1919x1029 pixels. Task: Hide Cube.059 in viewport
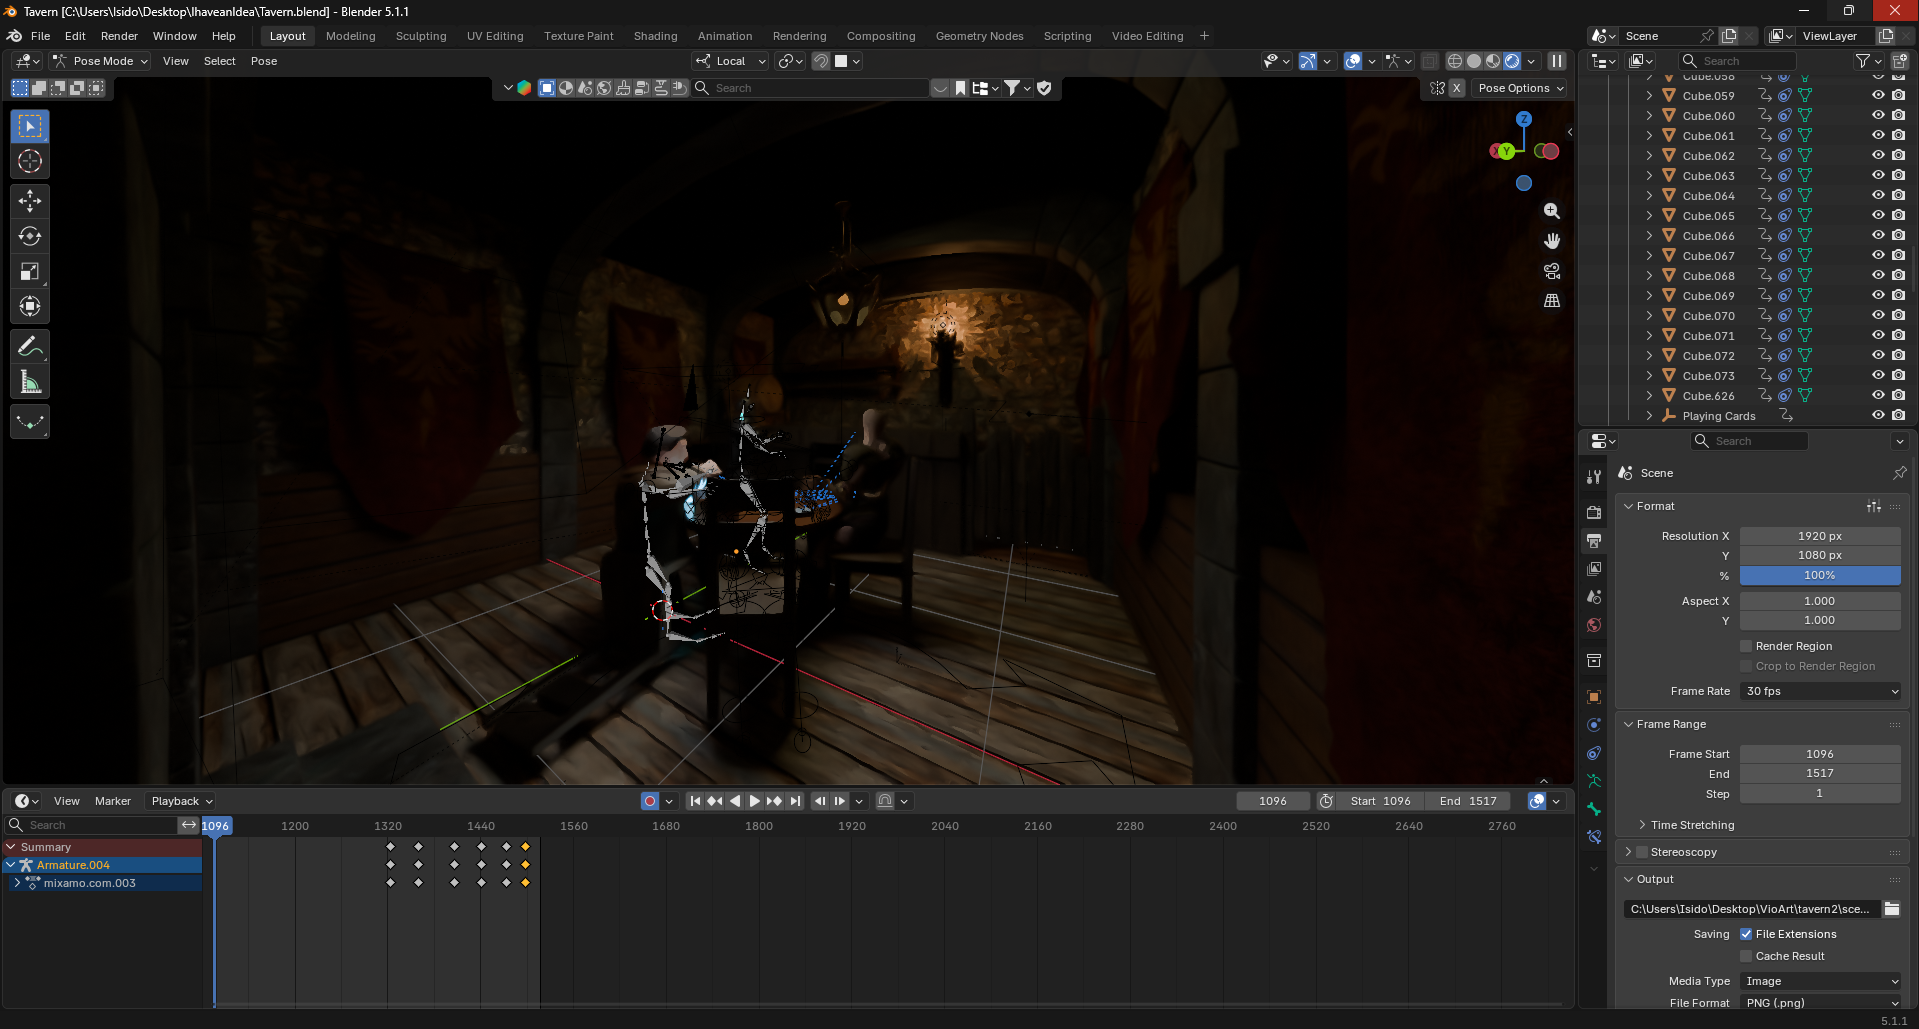click(1878, 96)
